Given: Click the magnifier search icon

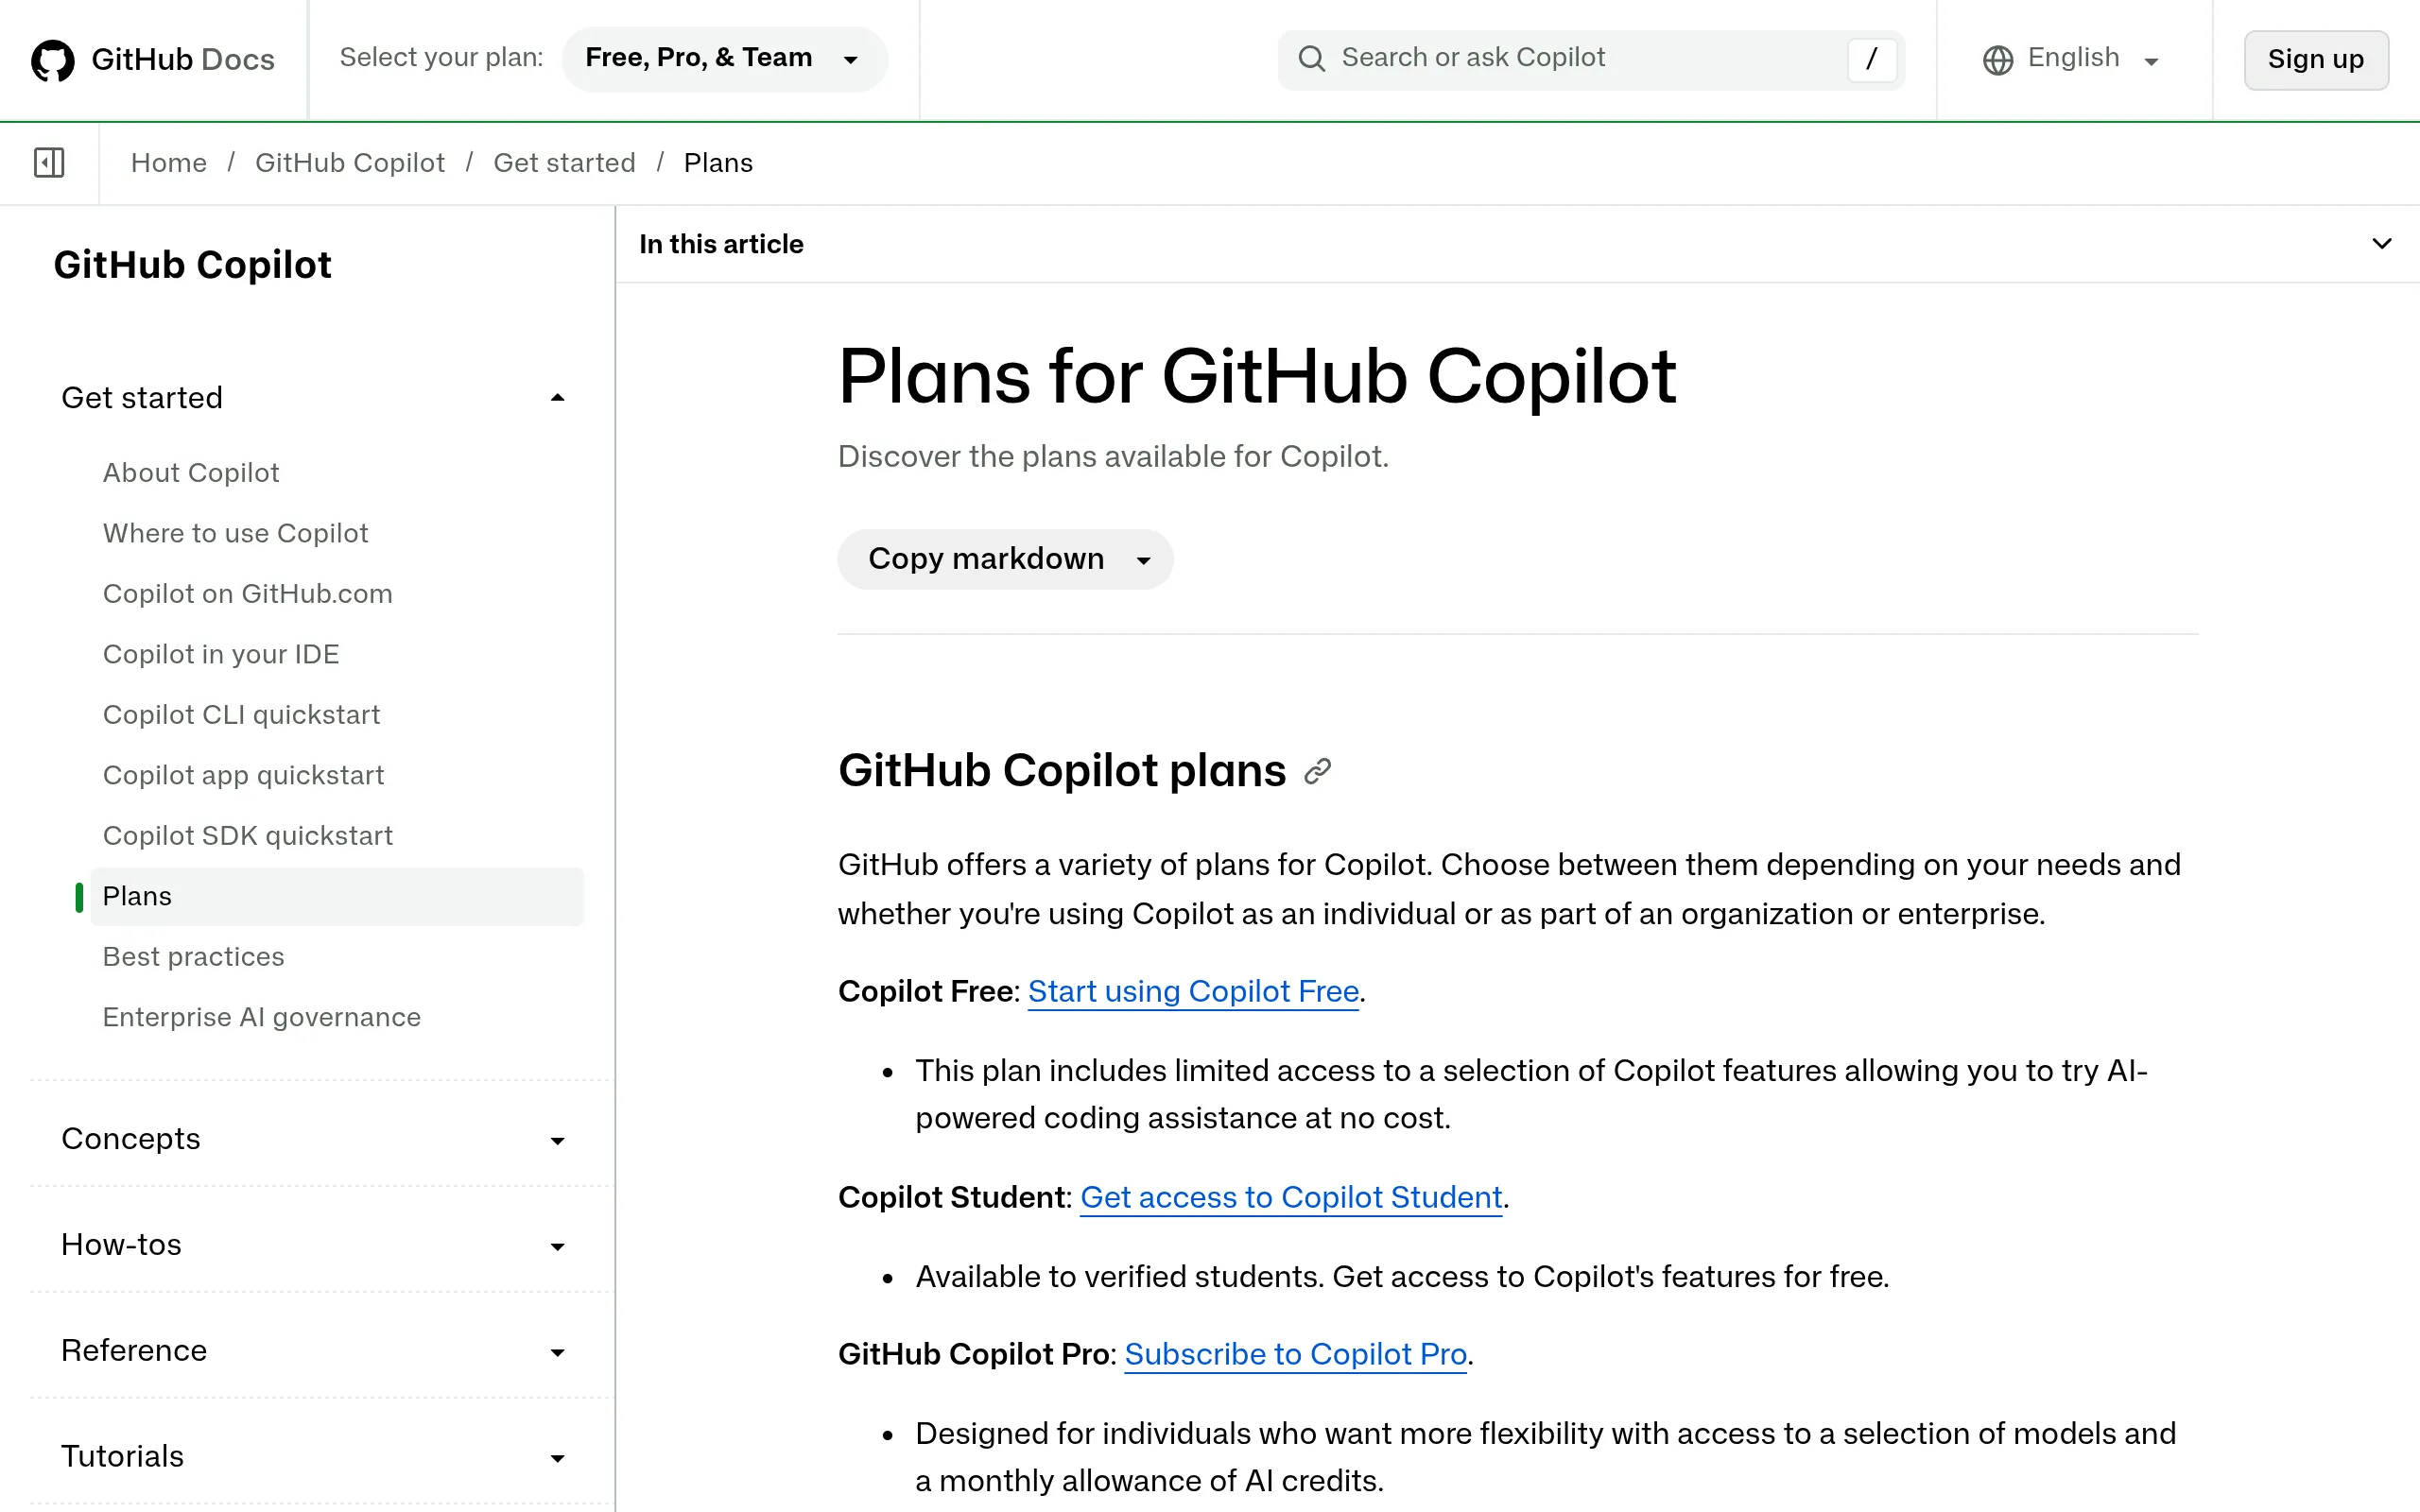Looking at the screenshot, I should point(1311,59).
